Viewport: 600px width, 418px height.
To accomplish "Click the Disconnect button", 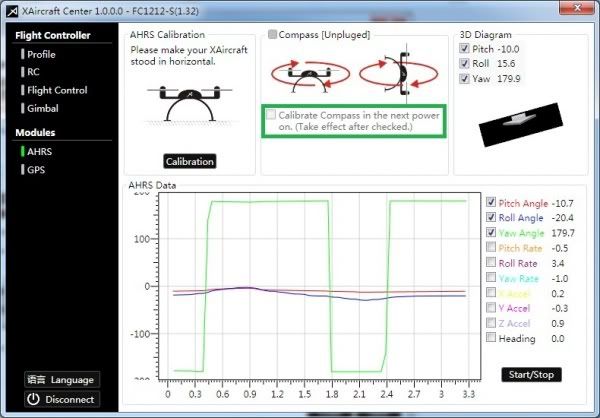I will [62, 399].
